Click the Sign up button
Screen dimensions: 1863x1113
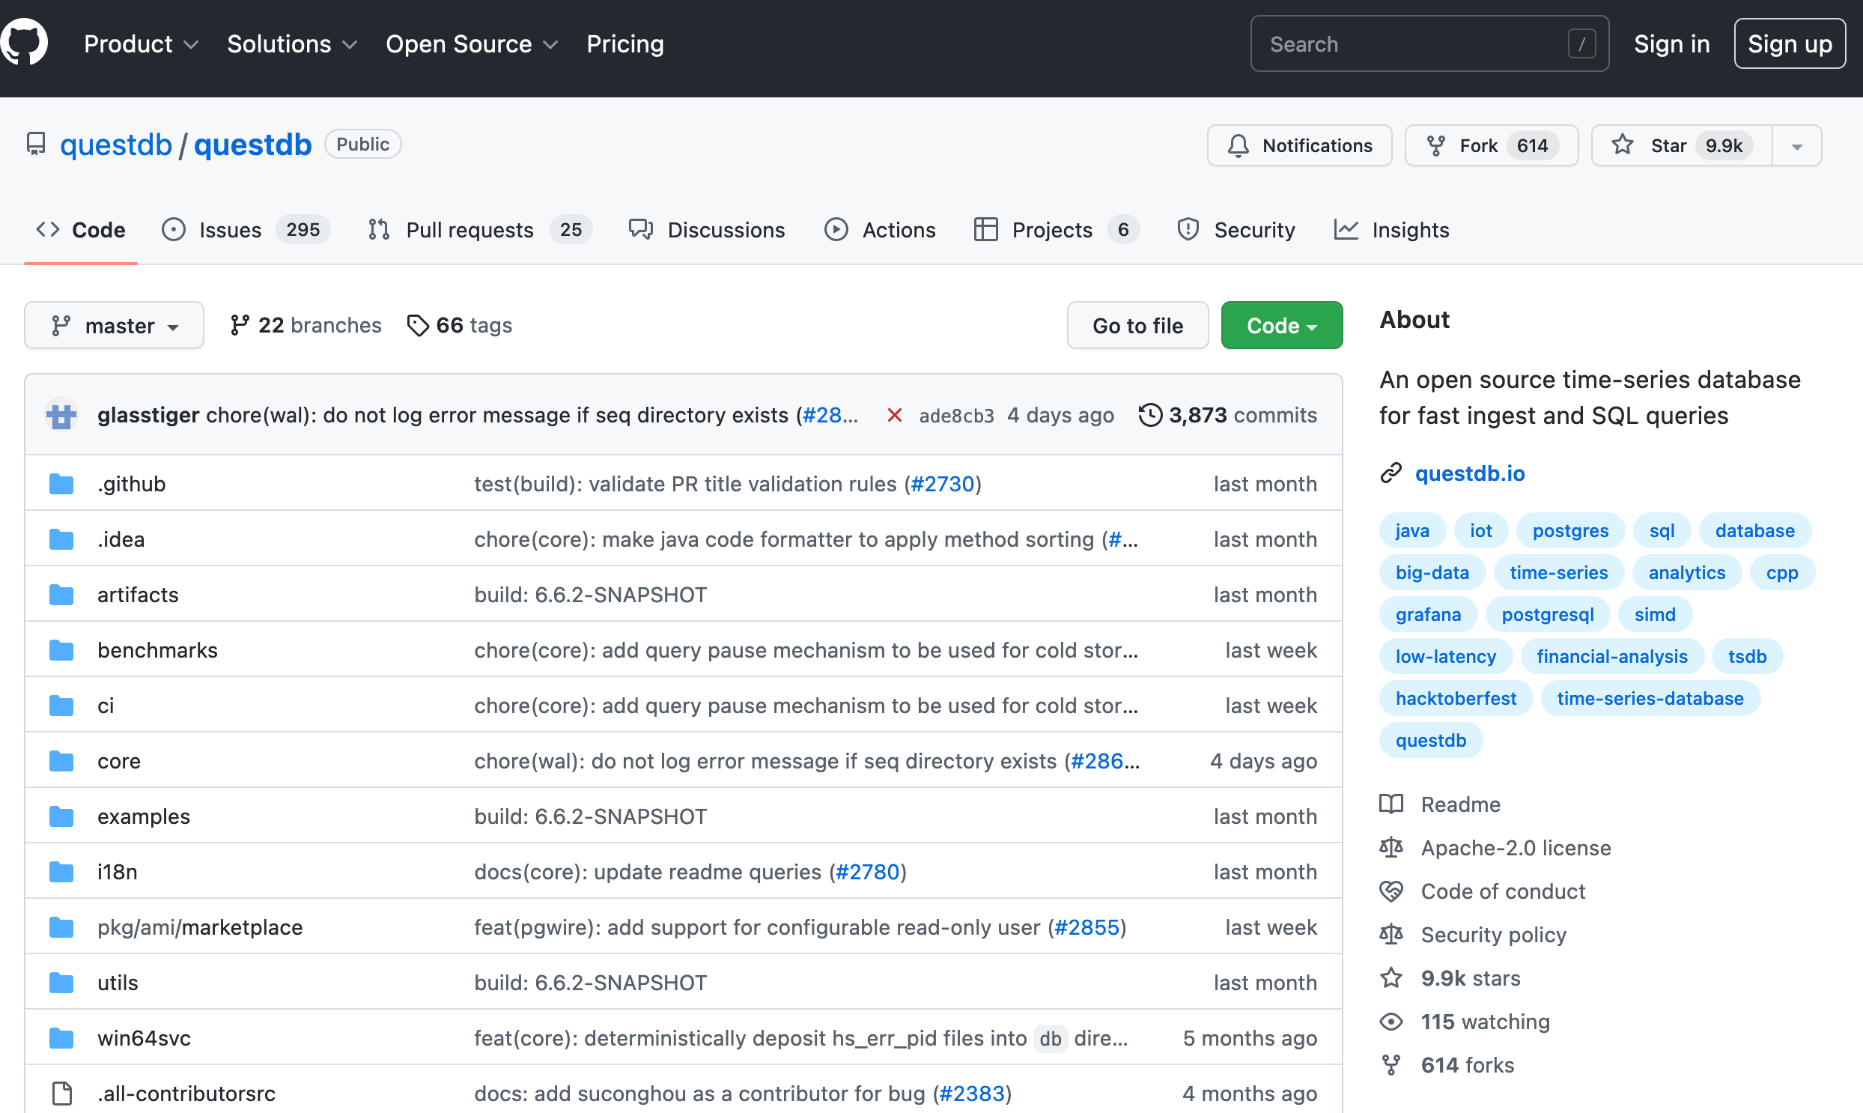(x=1790, y=44)
